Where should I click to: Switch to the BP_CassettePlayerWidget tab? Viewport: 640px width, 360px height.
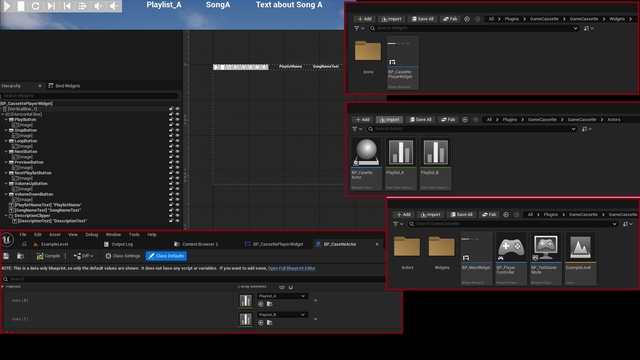pos(274,244)
